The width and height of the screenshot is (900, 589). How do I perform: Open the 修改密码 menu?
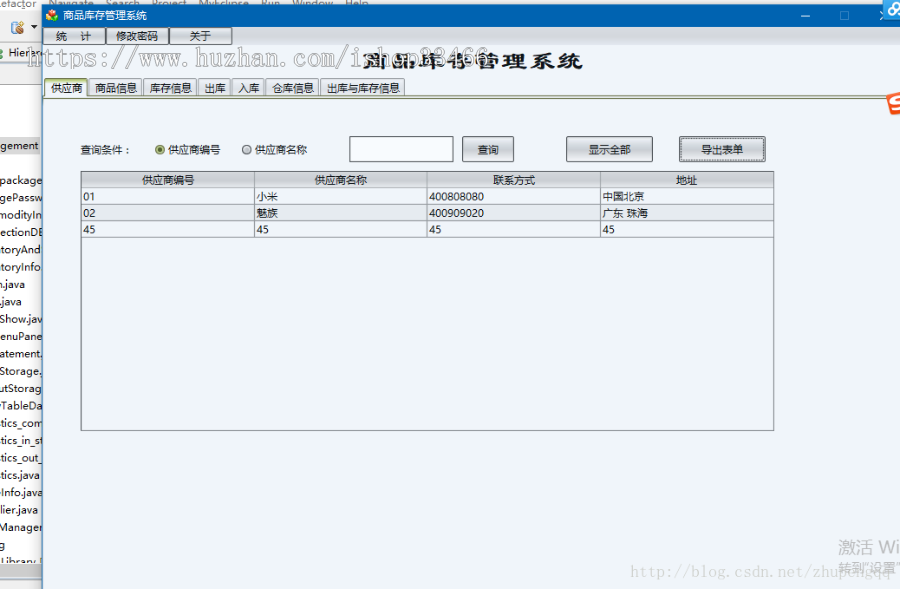[x=137, y=34]
